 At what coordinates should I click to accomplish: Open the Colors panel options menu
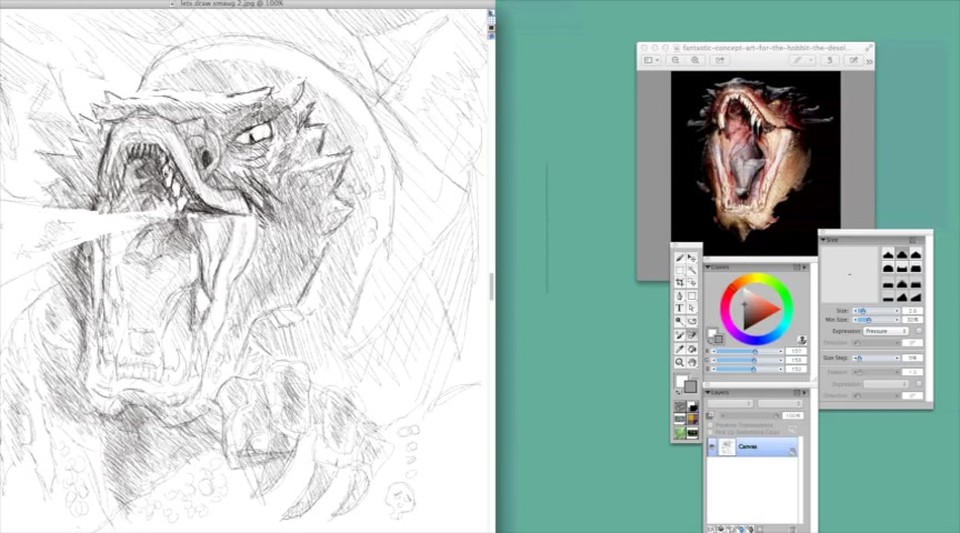coord(804,267)
